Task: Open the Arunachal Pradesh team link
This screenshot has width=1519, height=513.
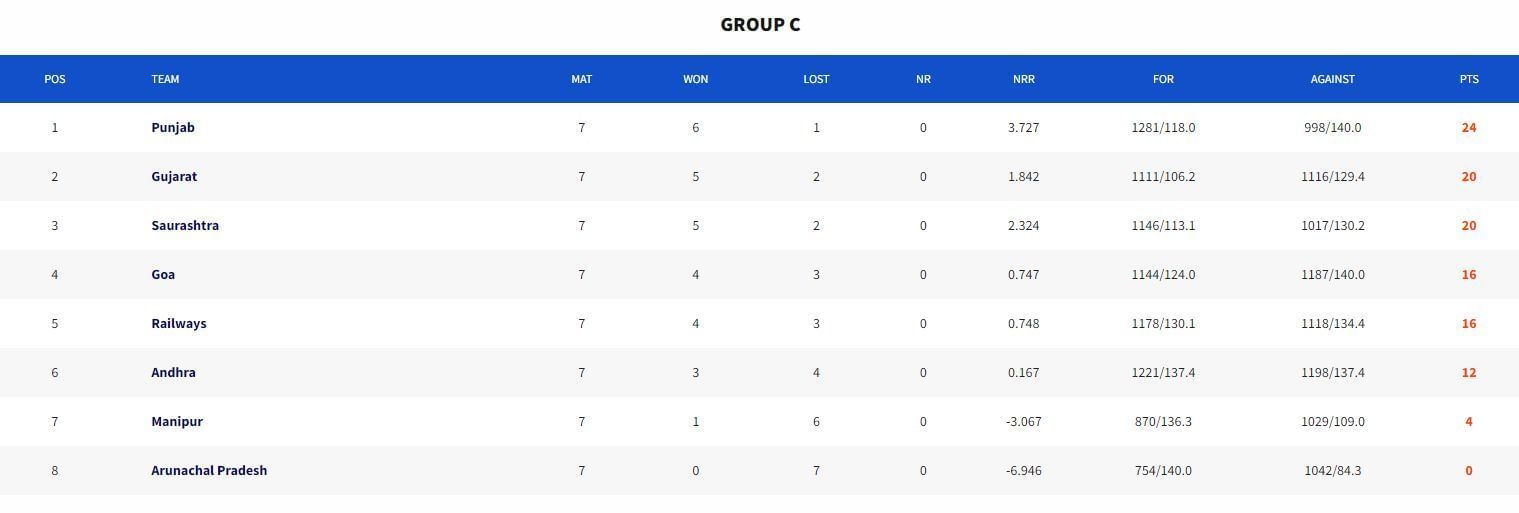Action: coord(209,471)
